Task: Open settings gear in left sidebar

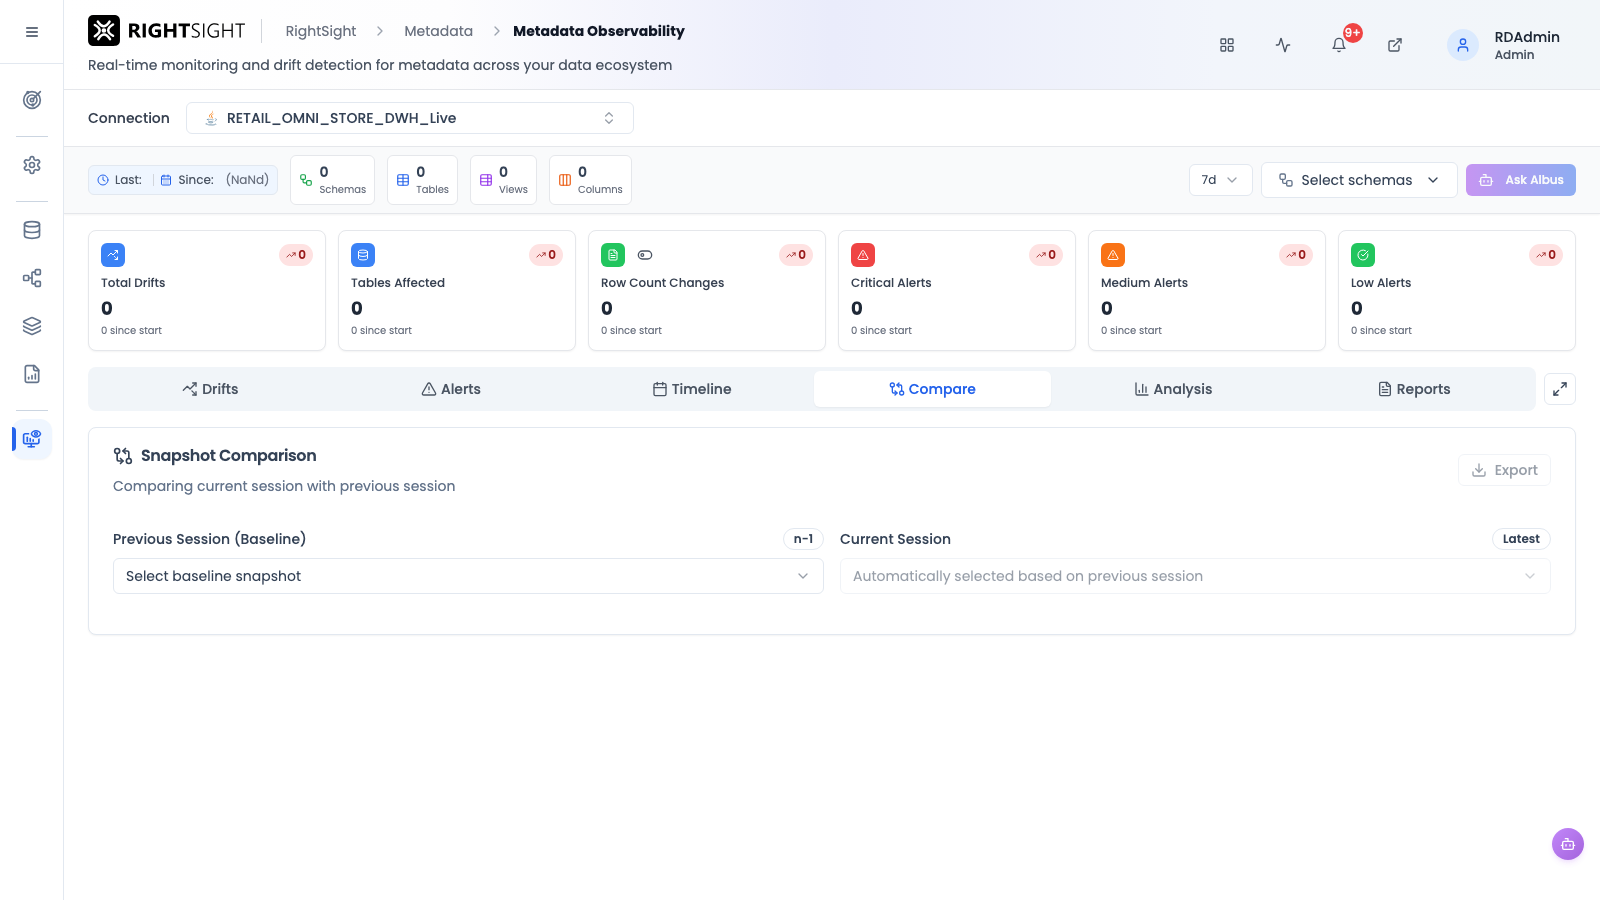Action: pyautogui.click(x=32, y=165)
